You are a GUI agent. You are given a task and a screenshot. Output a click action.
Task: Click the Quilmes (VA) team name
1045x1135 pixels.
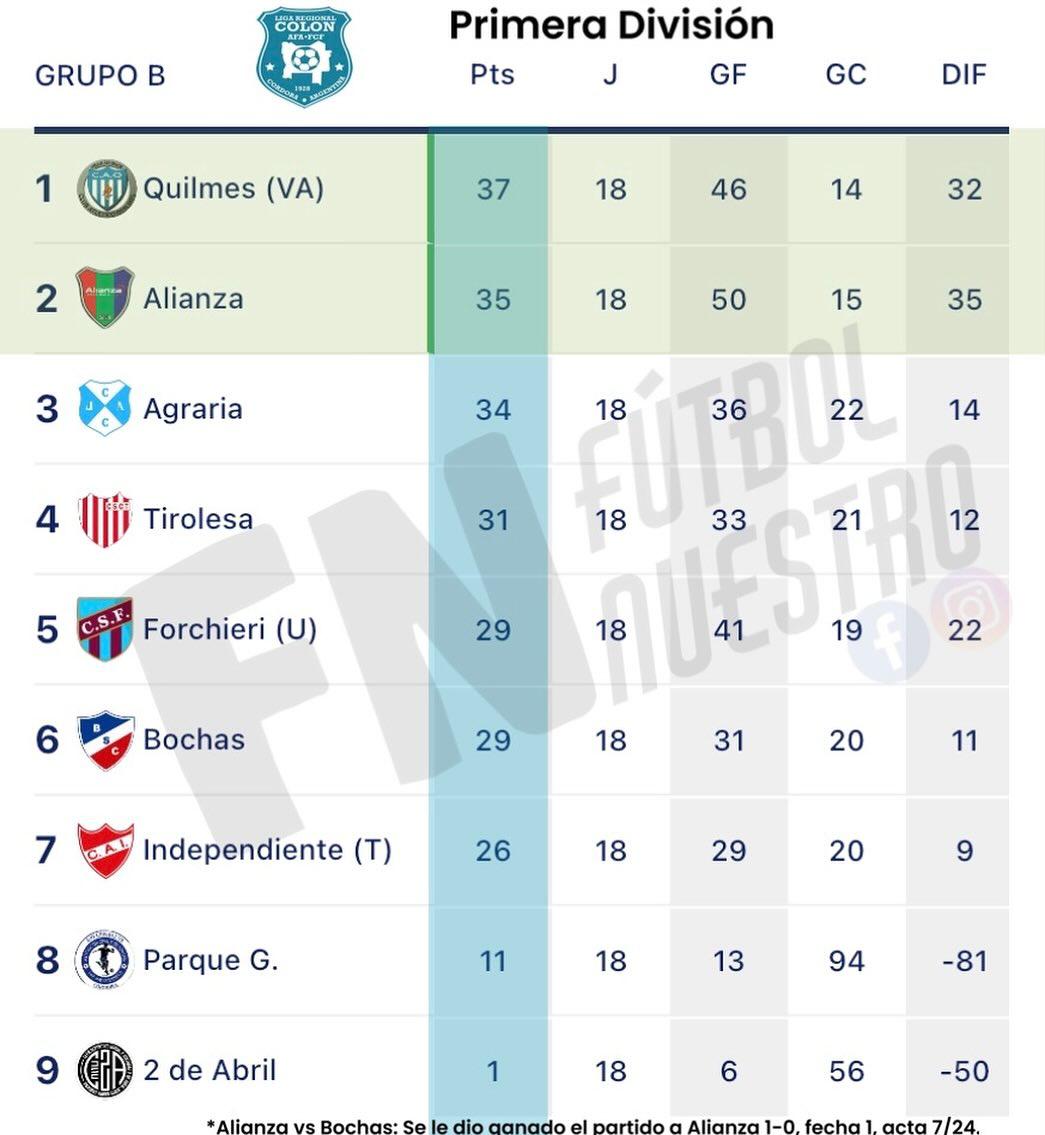233,188
